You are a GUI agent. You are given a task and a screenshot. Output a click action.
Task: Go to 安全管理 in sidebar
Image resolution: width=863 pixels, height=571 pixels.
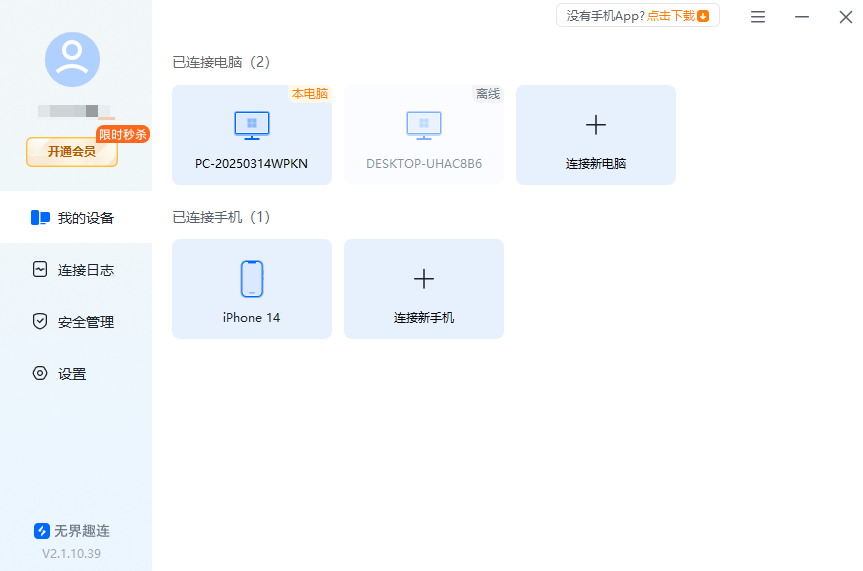tap(76, 322)
